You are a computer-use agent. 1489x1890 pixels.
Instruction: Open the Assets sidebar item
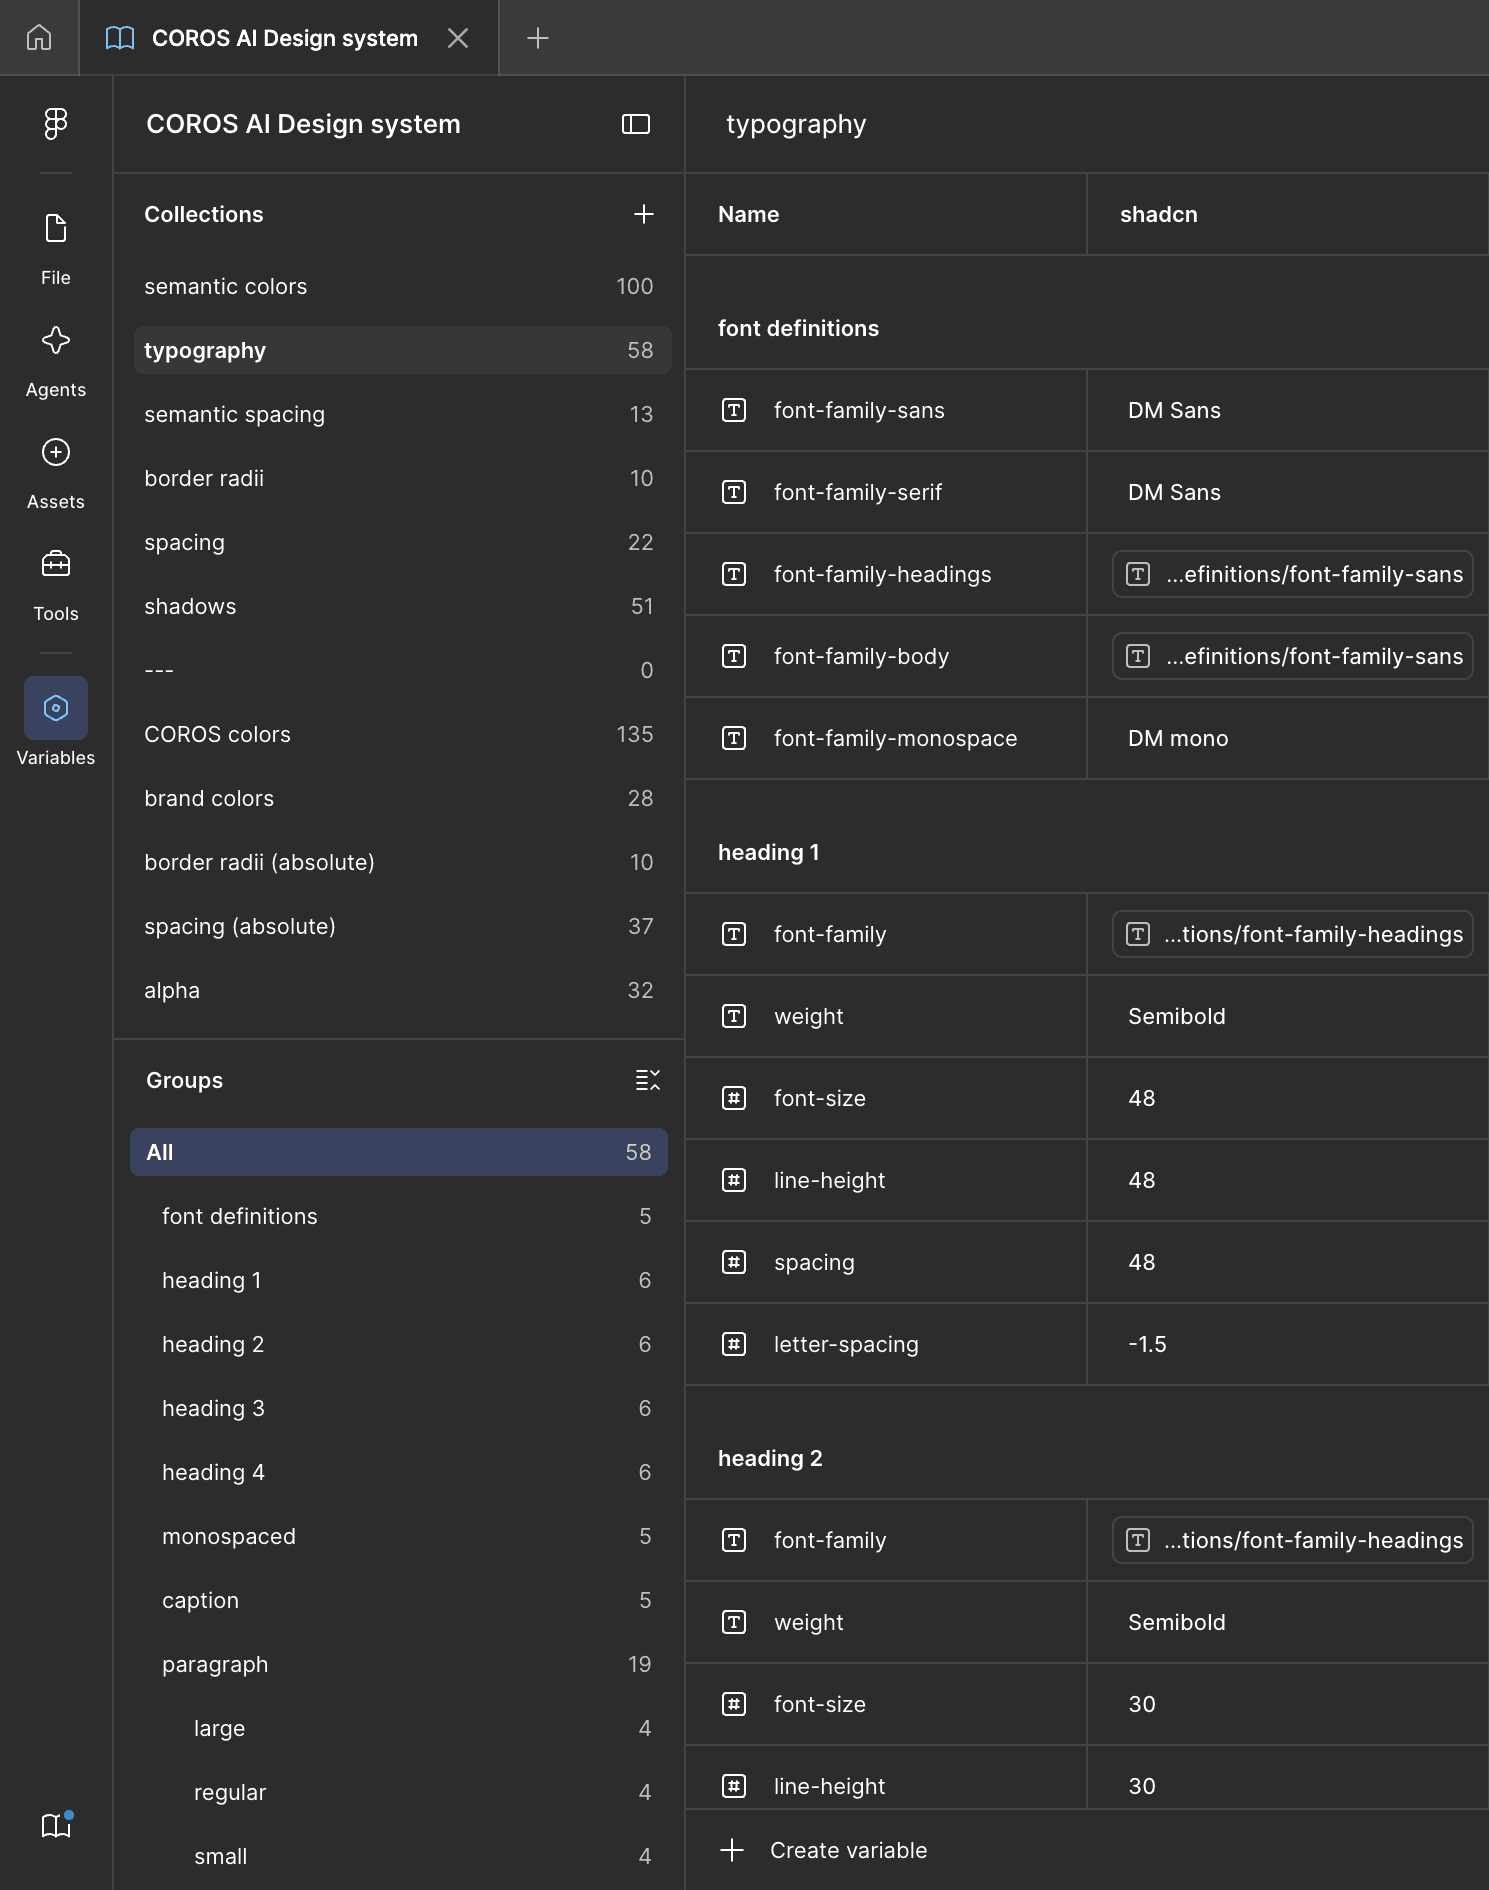coord(56,472)
